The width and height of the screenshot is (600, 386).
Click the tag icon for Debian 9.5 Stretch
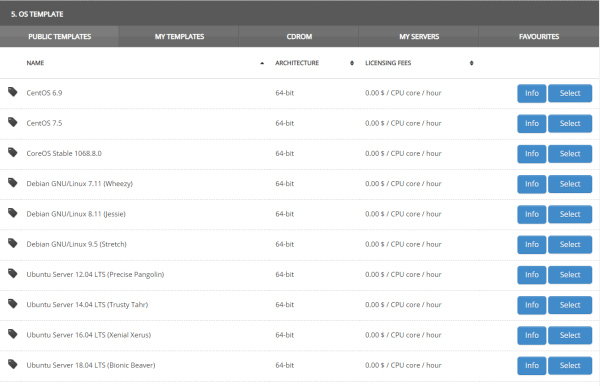[x=13, y=243]
